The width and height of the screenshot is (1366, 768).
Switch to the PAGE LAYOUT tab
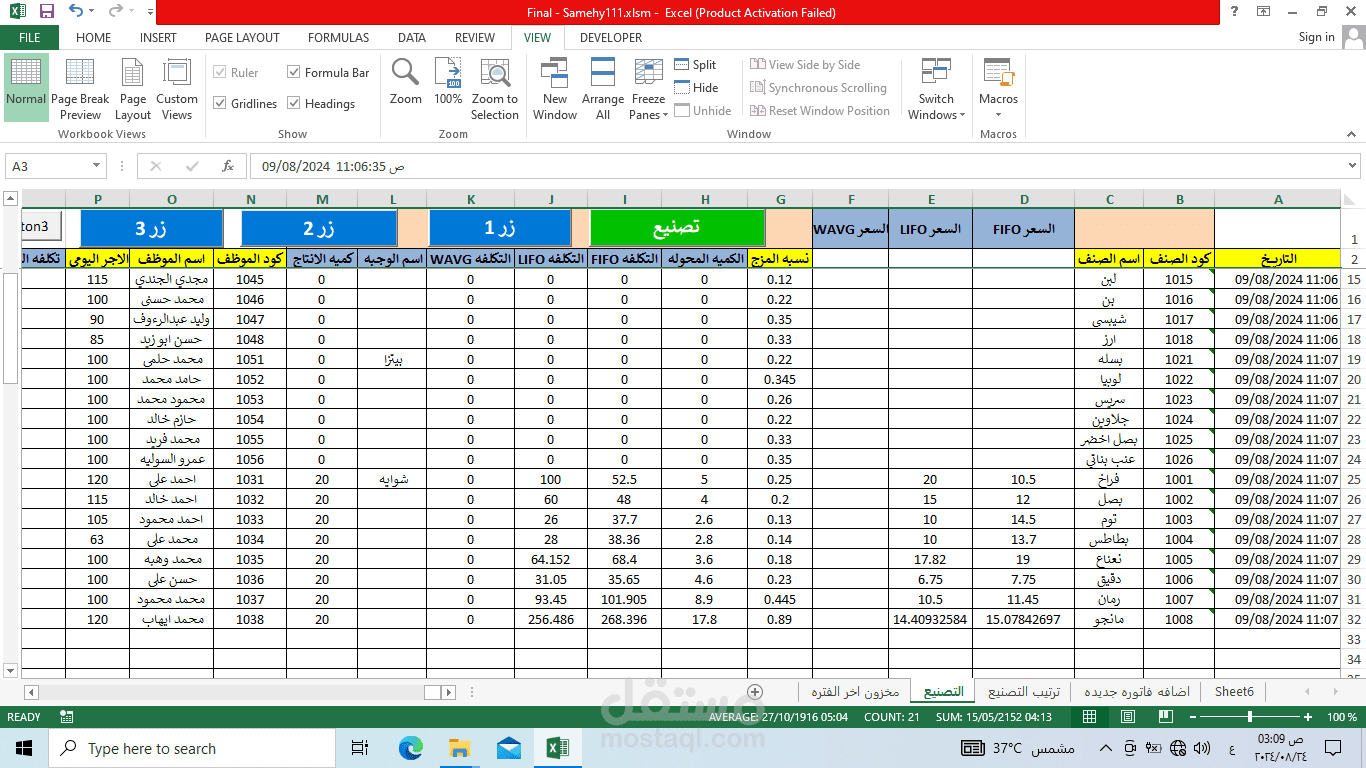[242, 38]
